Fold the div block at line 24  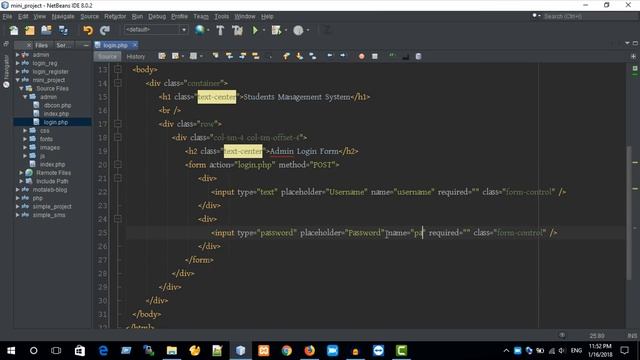118,219
